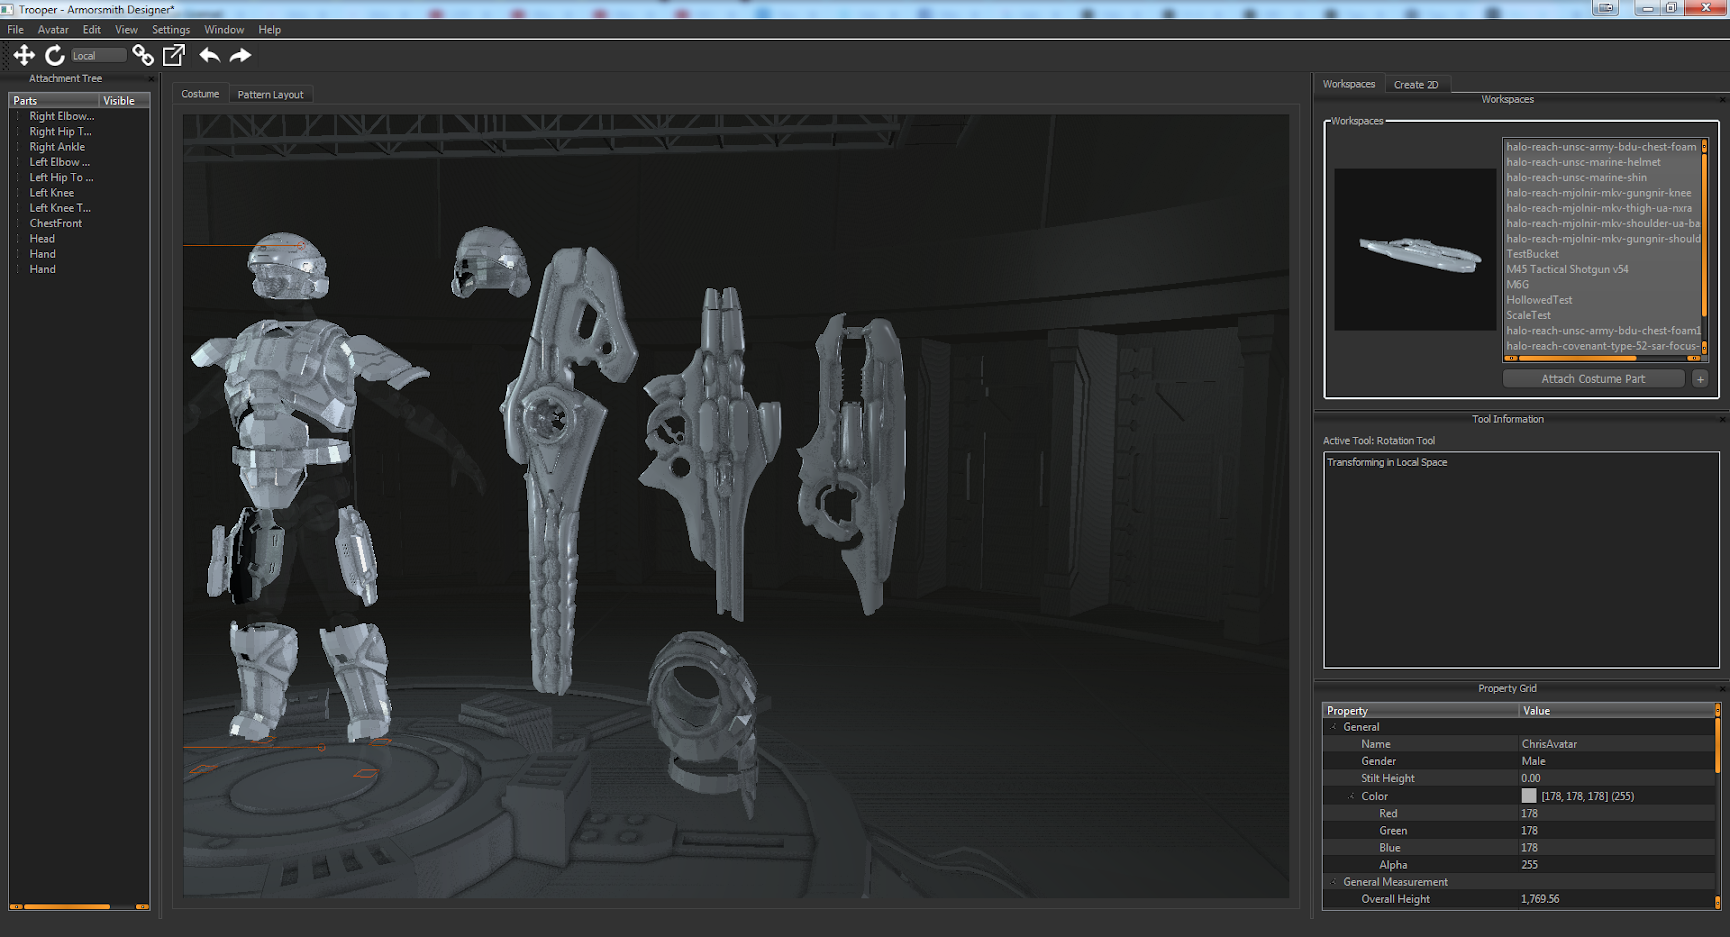Edit the Red value field
The image size is (1730, 937).
point(1616,814)
